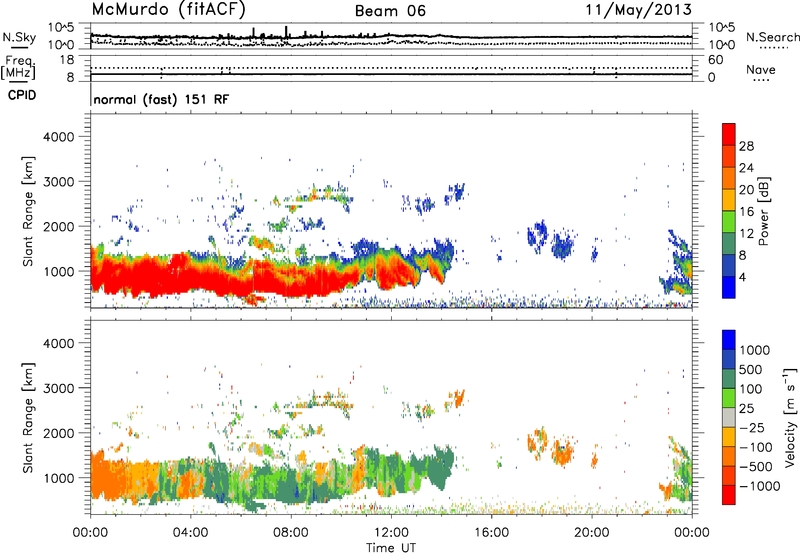The width and height of the screenshot is (800, 554).
Task: Click the '4000' tick on the power panel
Action: (x=59, y=137)
